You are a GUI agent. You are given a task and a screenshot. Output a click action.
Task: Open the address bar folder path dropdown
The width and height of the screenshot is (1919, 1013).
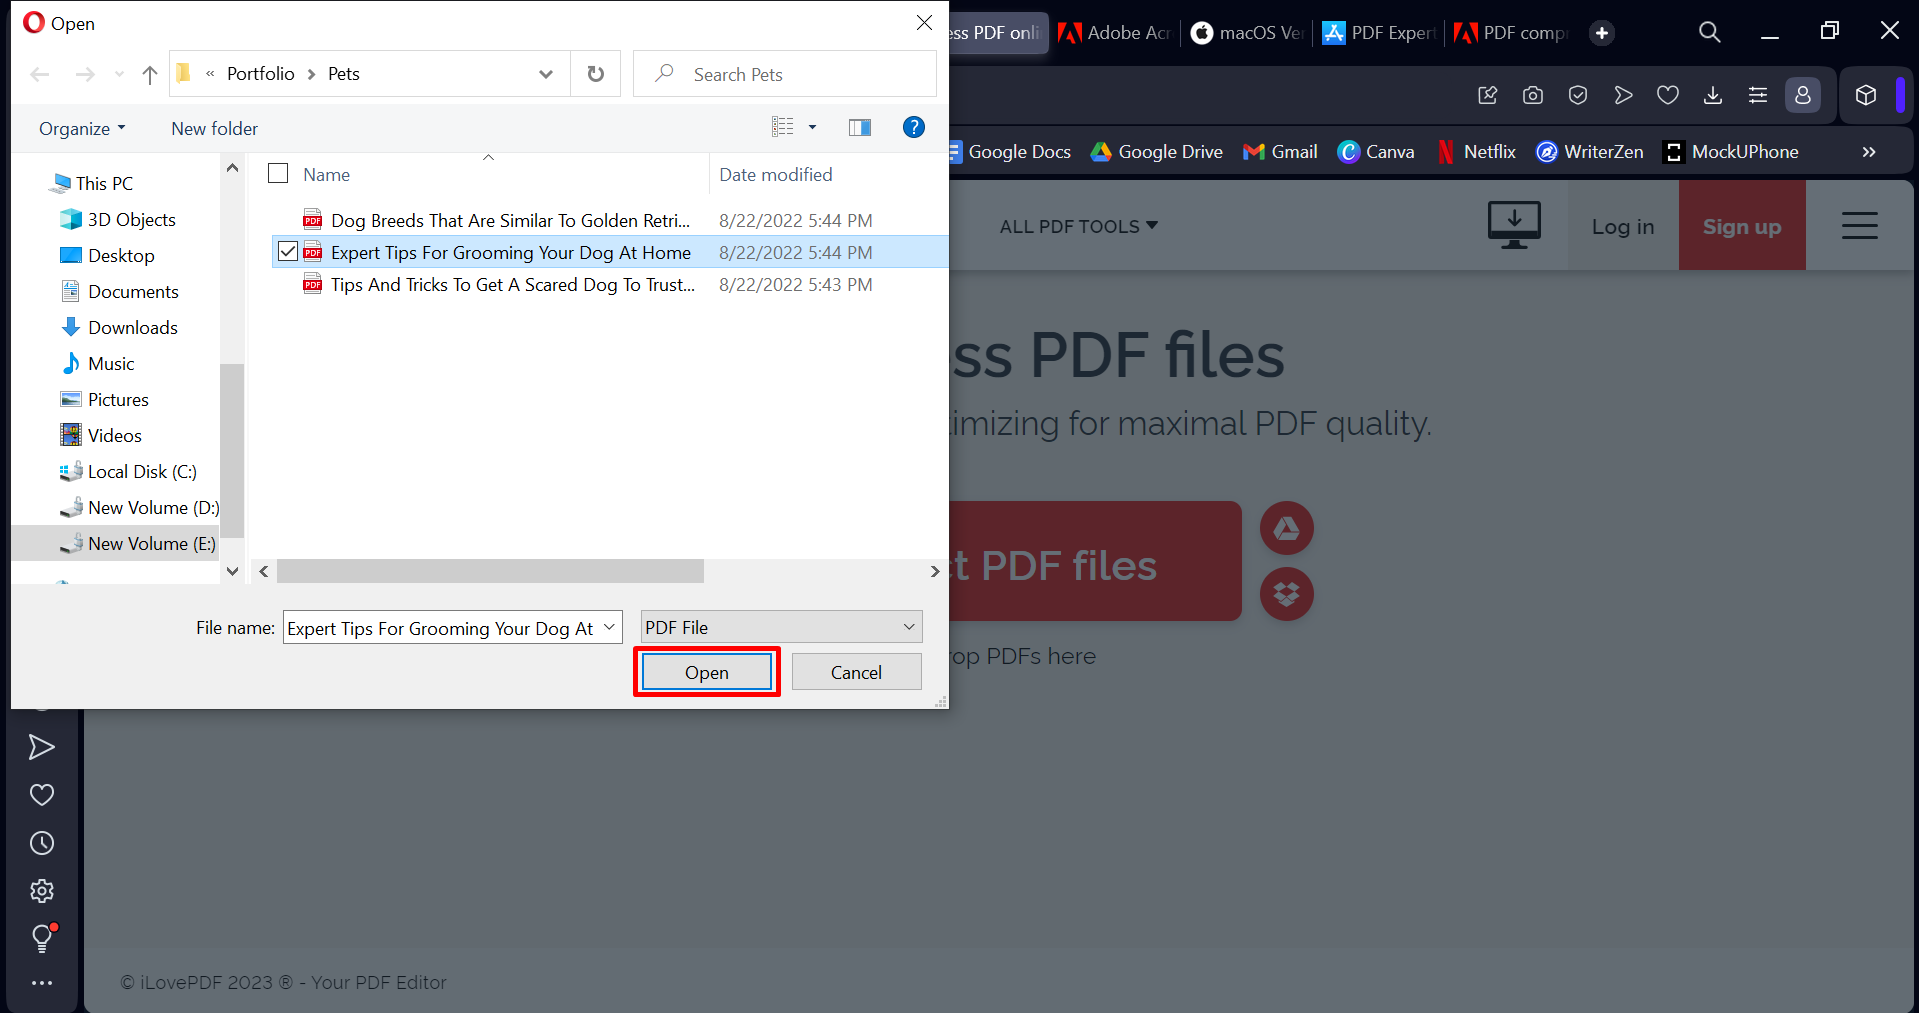click(x=545, y=73)
